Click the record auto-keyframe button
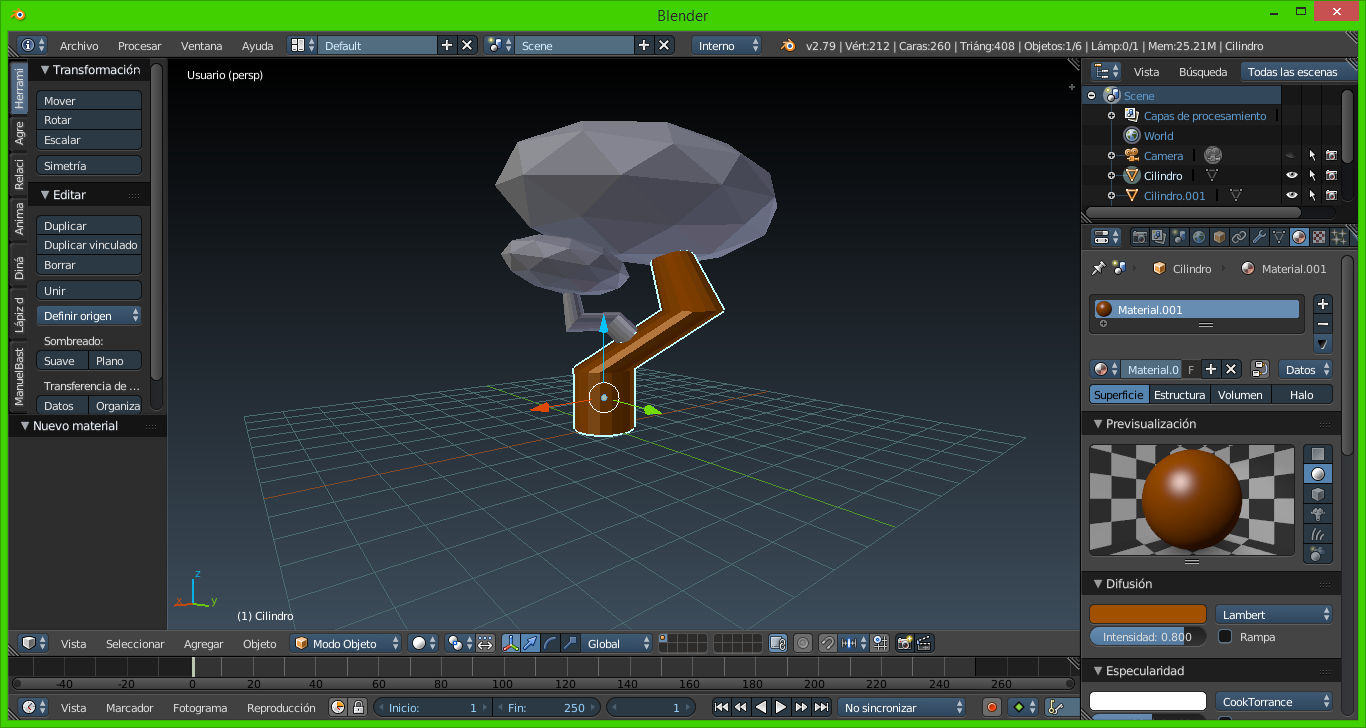This screenshot has width=1366, height=728. click(992, 707)
